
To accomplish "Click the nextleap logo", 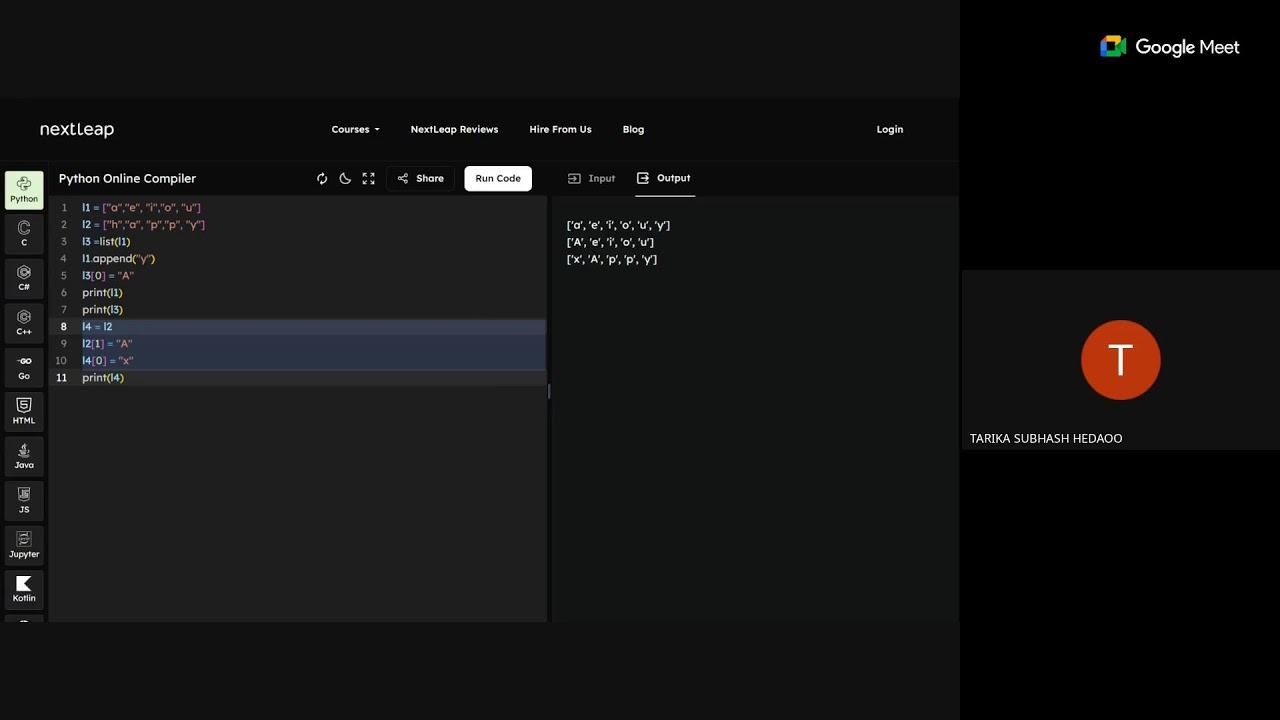I will point(77,129).
